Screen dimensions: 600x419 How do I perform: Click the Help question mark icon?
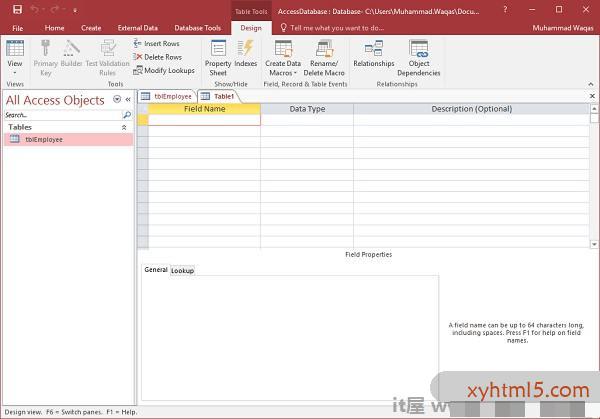[505, 10]
